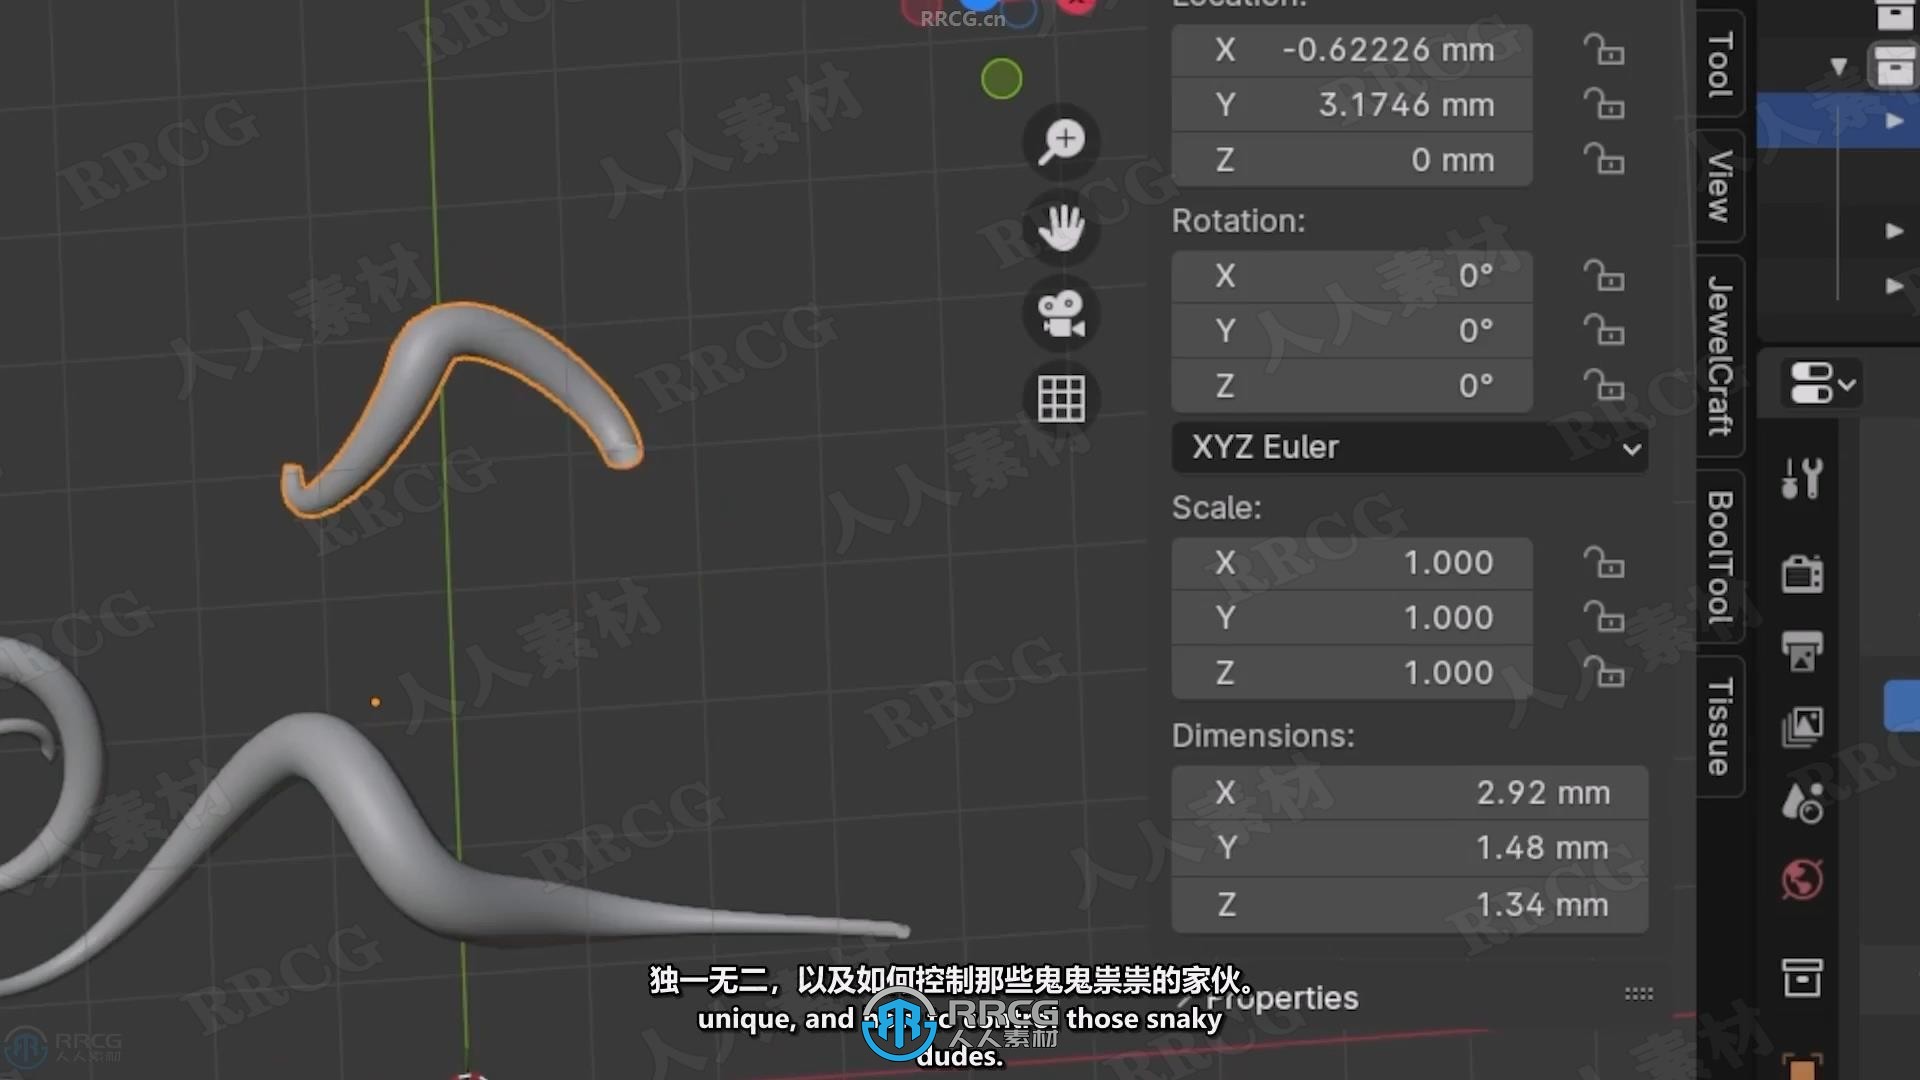Toggle lock for Location Y

click(x=1604, y=104)
